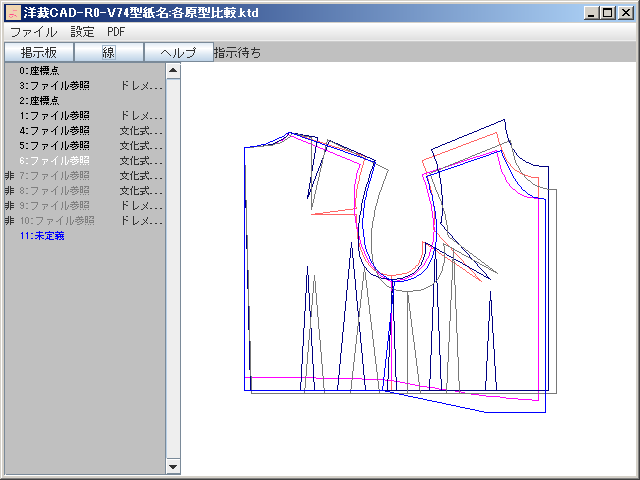Select hidden row 7:ファイル参照
This screenshot has width=640, height=480.
[85, 176]
